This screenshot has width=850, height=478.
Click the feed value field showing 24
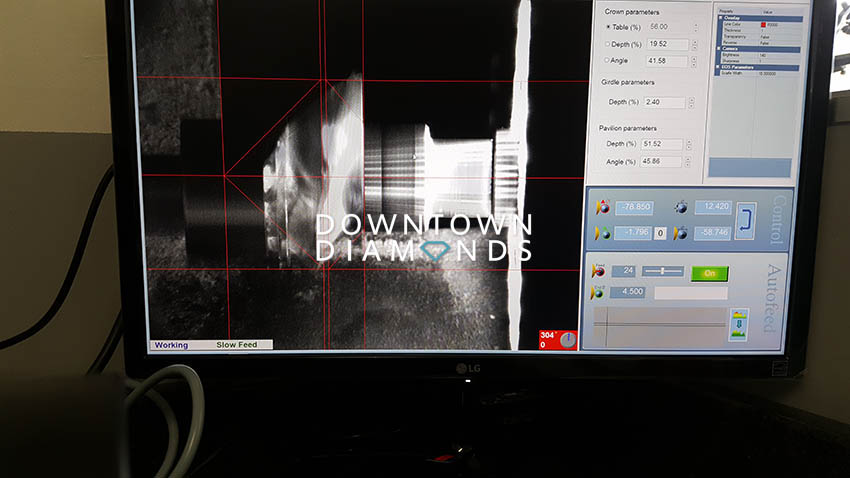point(623,270)
